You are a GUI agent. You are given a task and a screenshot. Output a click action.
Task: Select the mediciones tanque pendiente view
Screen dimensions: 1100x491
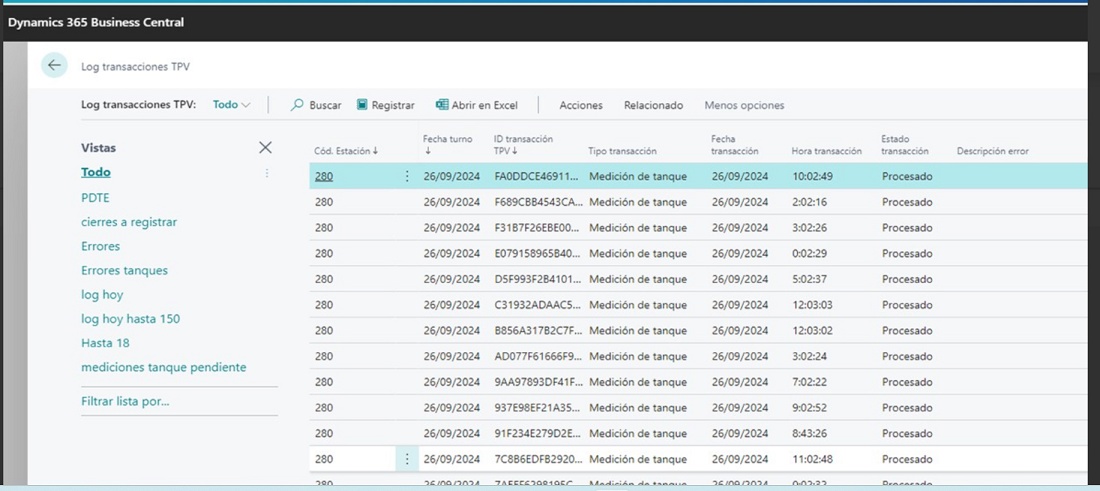163,367
